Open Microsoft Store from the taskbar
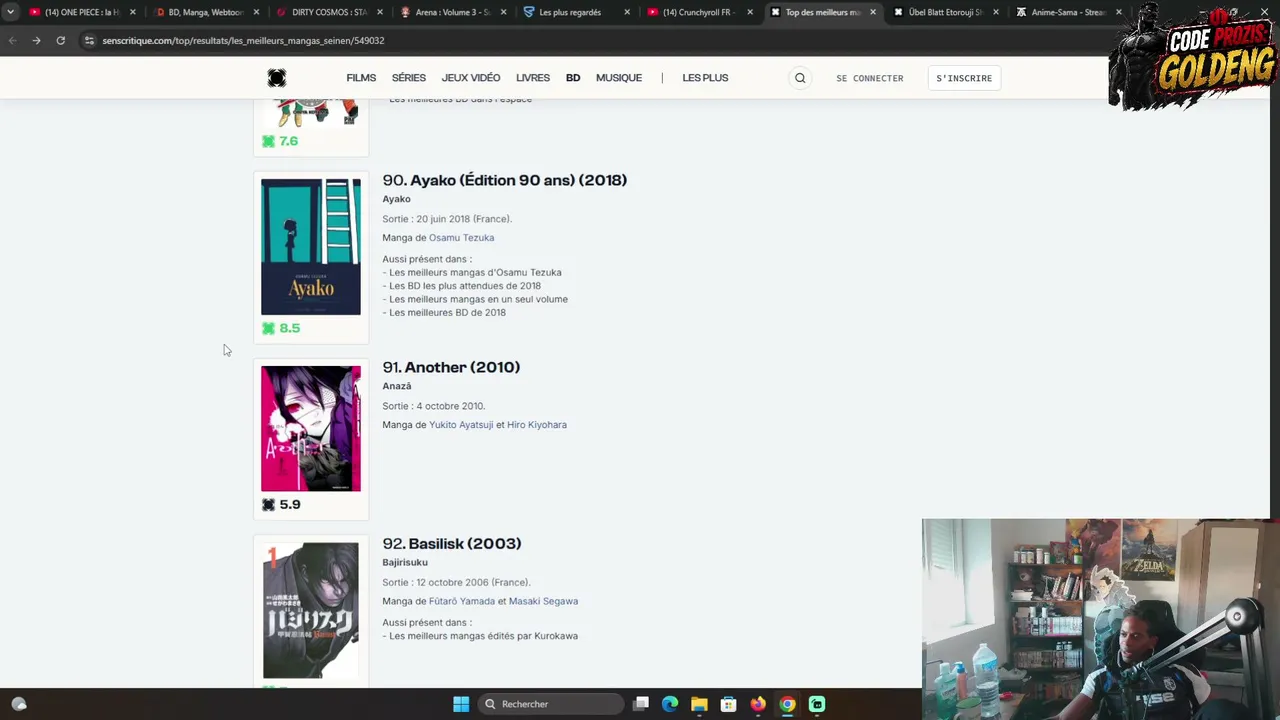This screenshot has height=720, width=1280. pyautogui.click(x=728, y=704)
